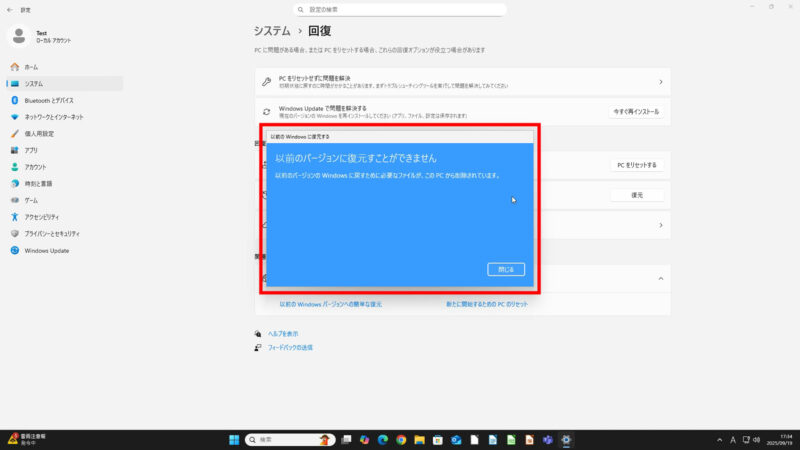Open Windows Update in the sidebar
800x450 pixels.
(46, 251)
